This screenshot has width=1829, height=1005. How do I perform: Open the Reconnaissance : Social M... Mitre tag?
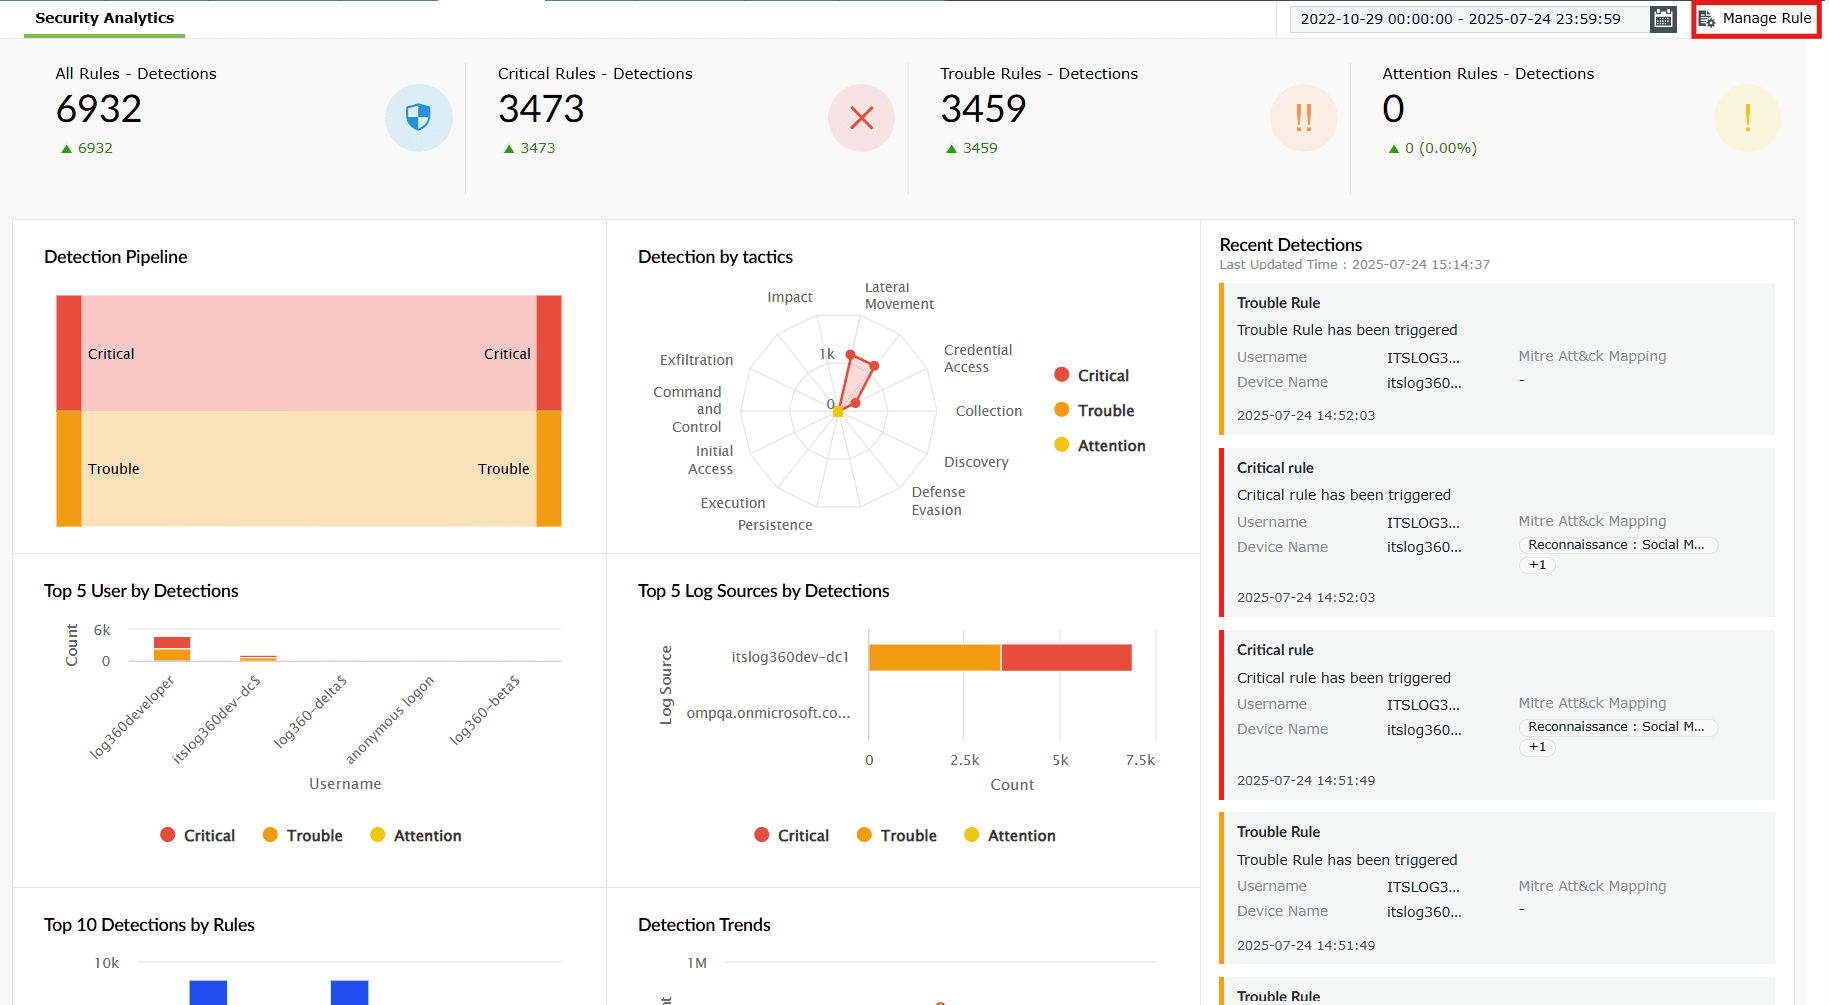click(1617, 545)
